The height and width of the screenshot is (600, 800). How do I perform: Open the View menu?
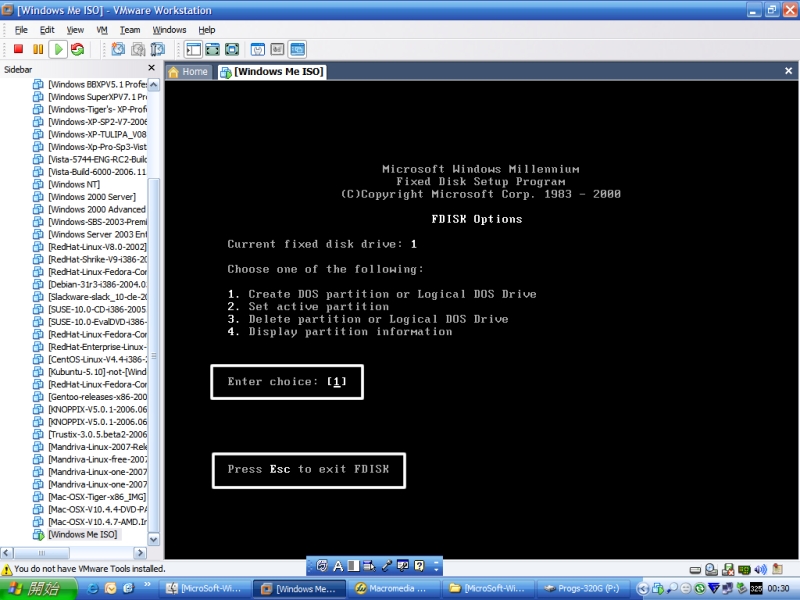point(75,30)
